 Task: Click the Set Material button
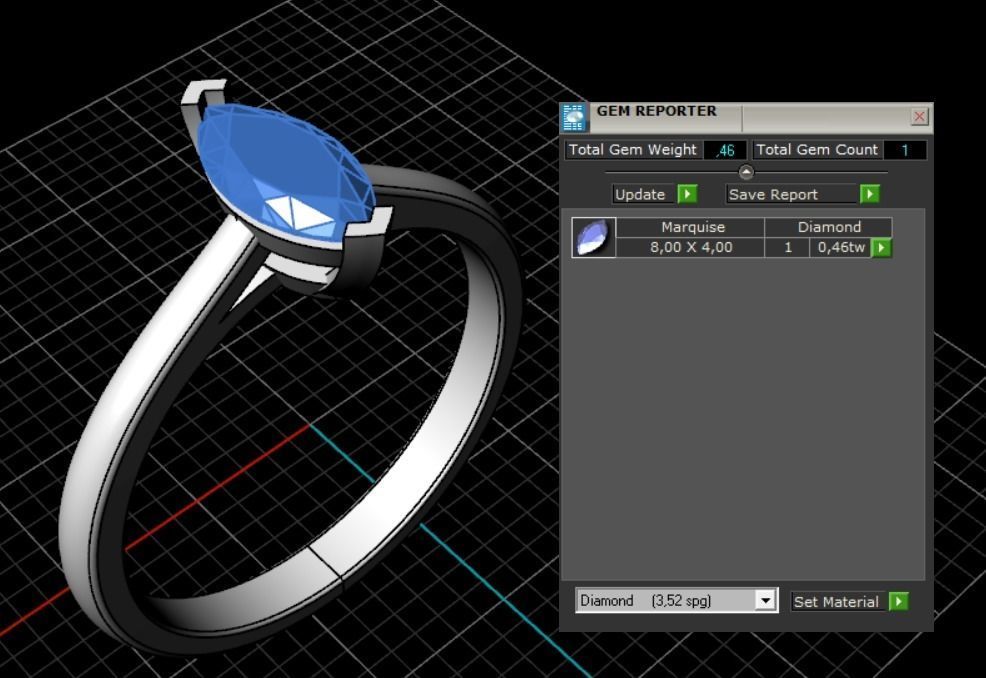[839, 601]
